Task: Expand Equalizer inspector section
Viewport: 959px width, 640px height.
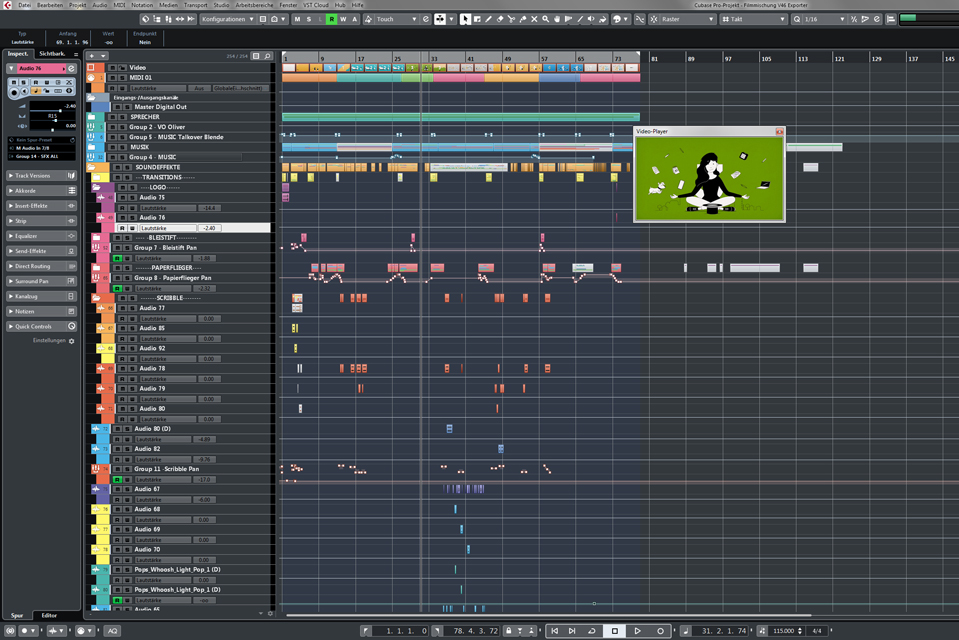Action: click(41, 236)
